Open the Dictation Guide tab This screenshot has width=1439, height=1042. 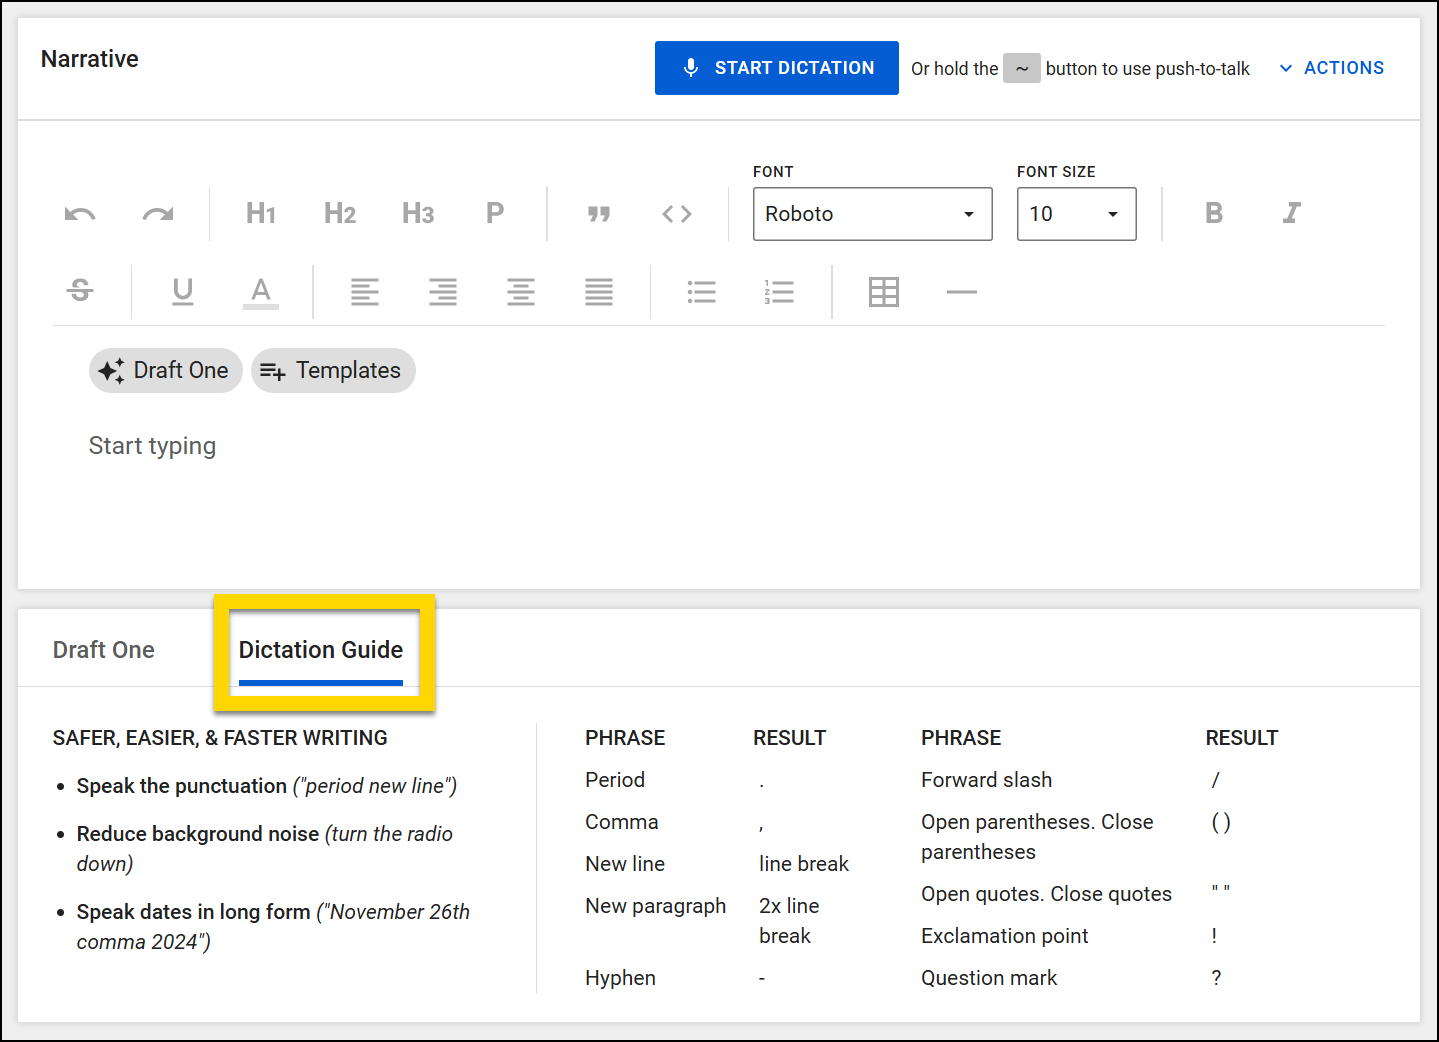[320, 649]
